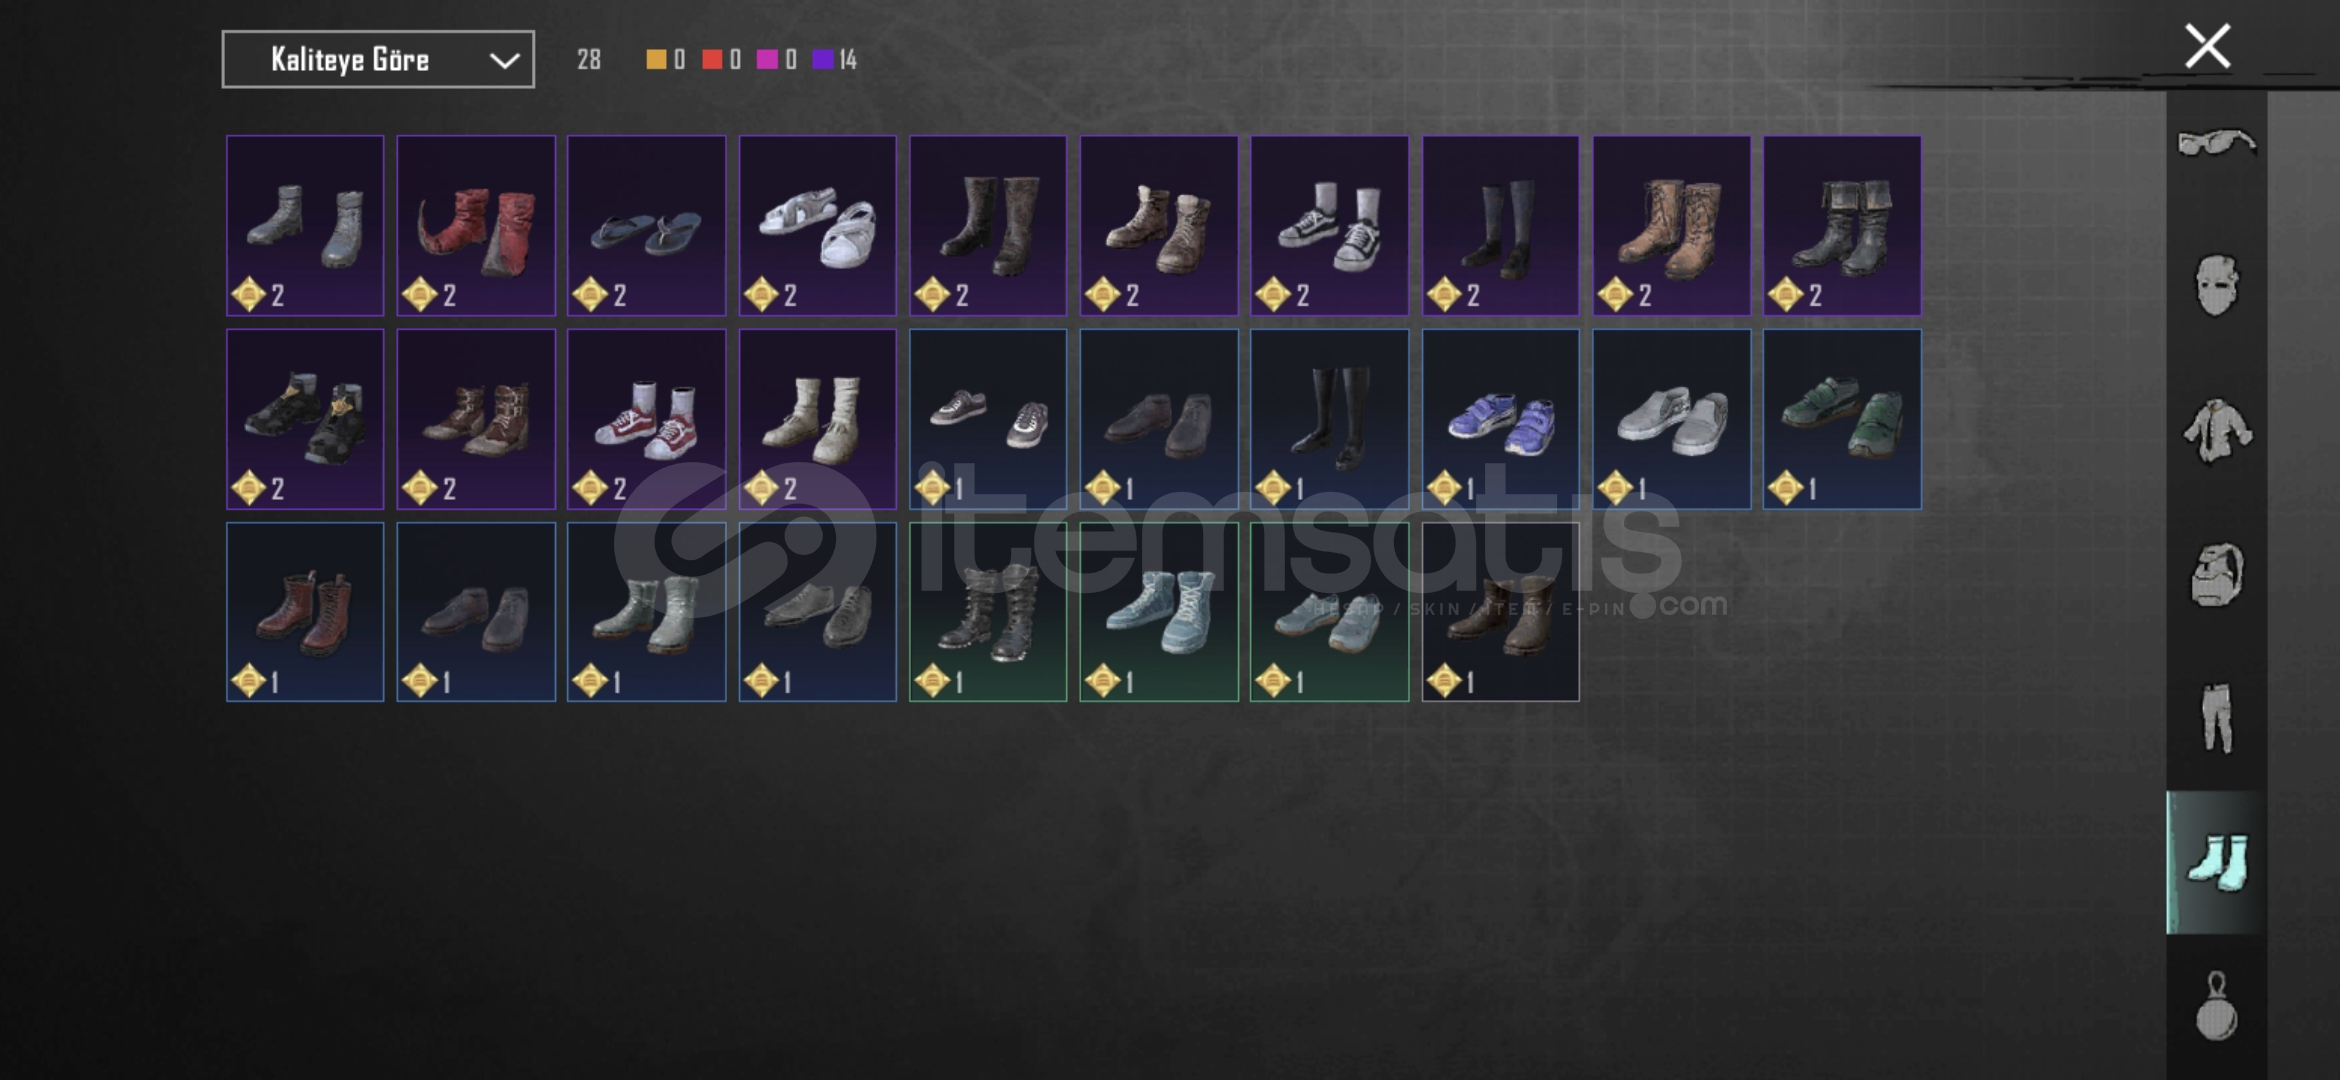Open the glasses category in the sidebar
2340x1080 pixels.
pyautogui.click(x=2216, y=143)
